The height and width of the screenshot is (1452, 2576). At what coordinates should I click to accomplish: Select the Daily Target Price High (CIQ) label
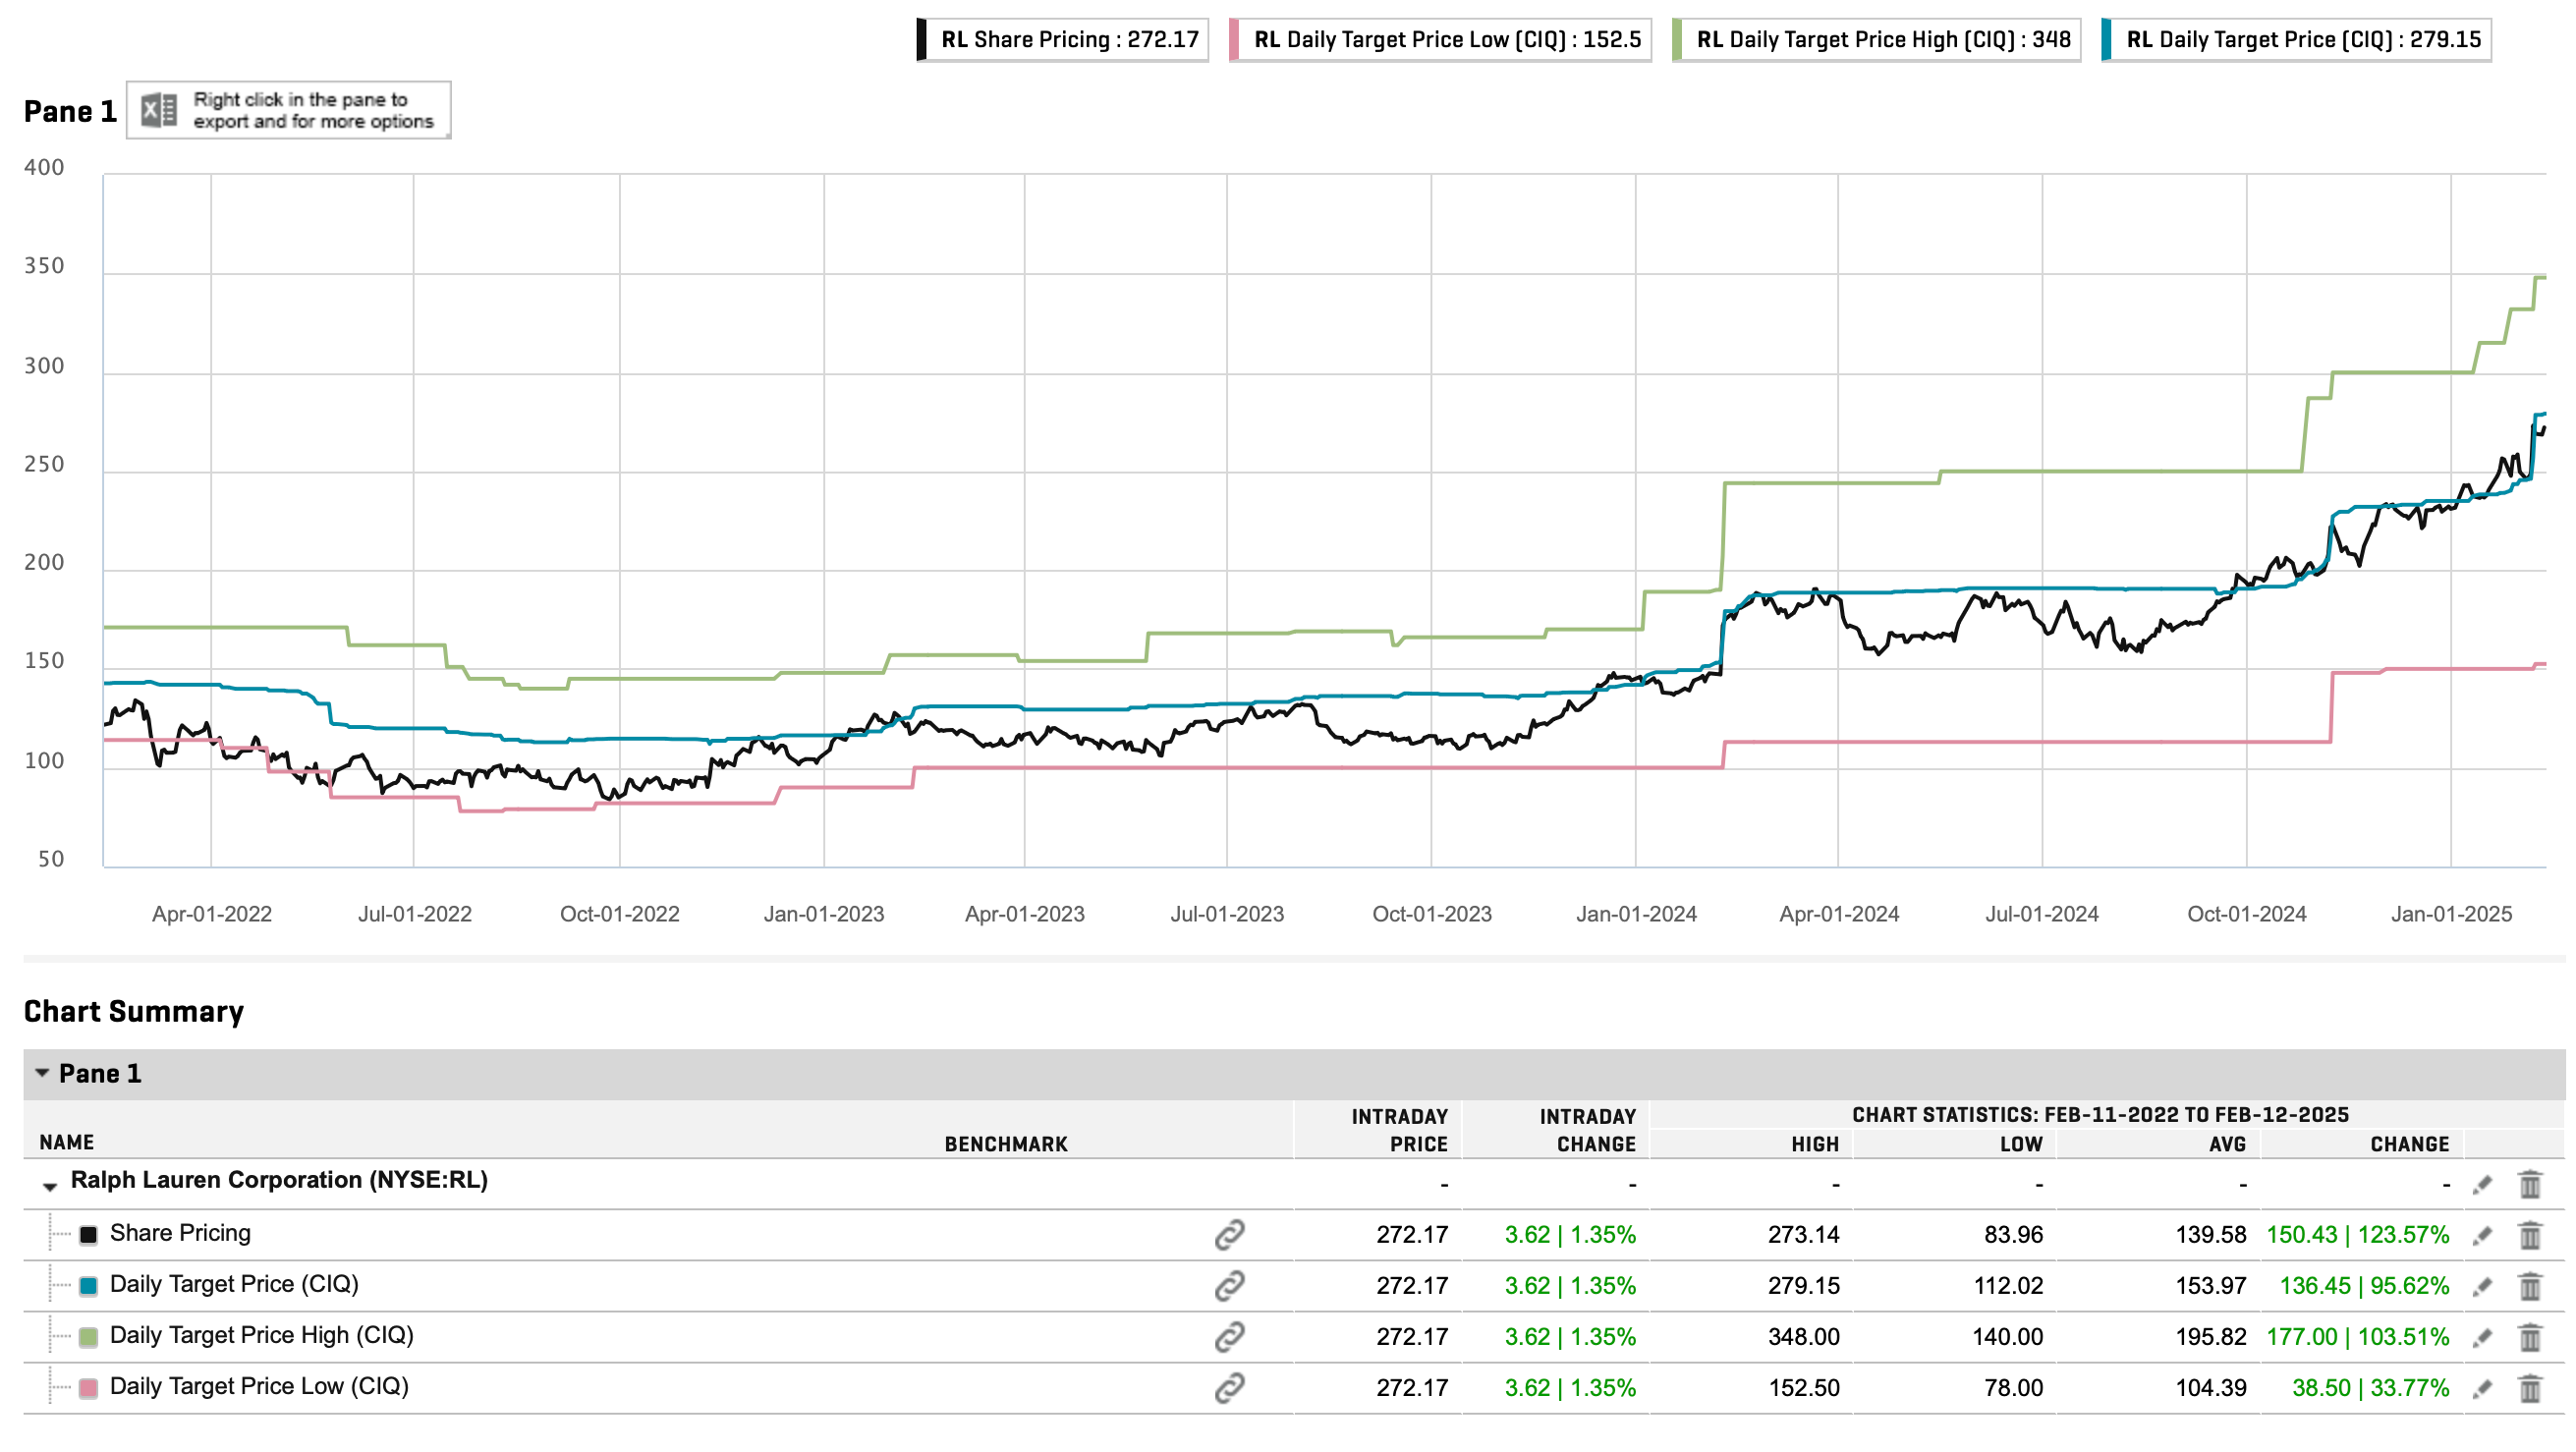[261, 1335]
